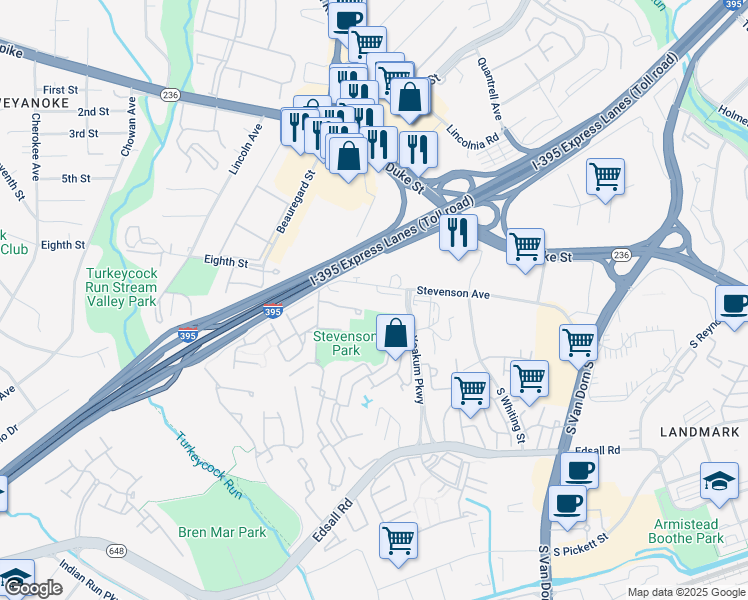Viewport: 748px width, 600px height.
Task: Click the Stevenson Ave street label
Action: (x=453, y=292)
